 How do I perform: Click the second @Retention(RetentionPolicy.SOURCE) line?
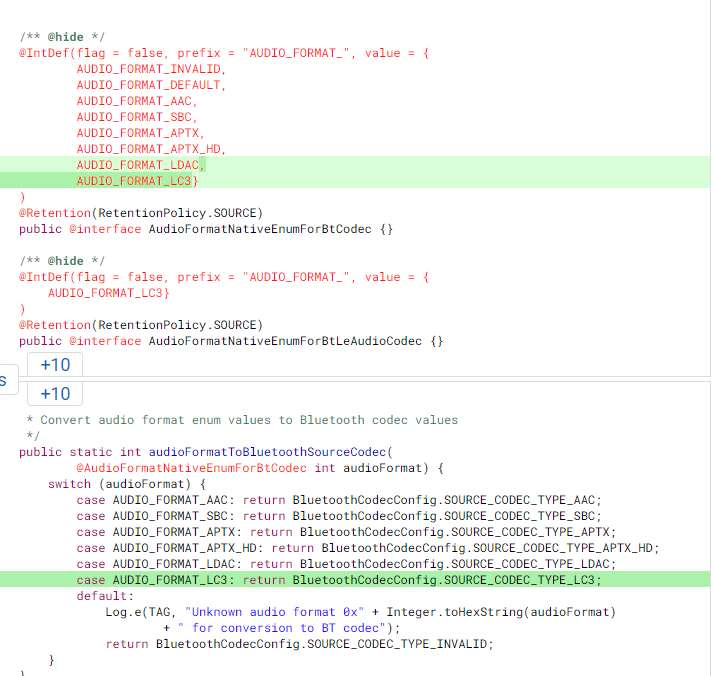141,325
